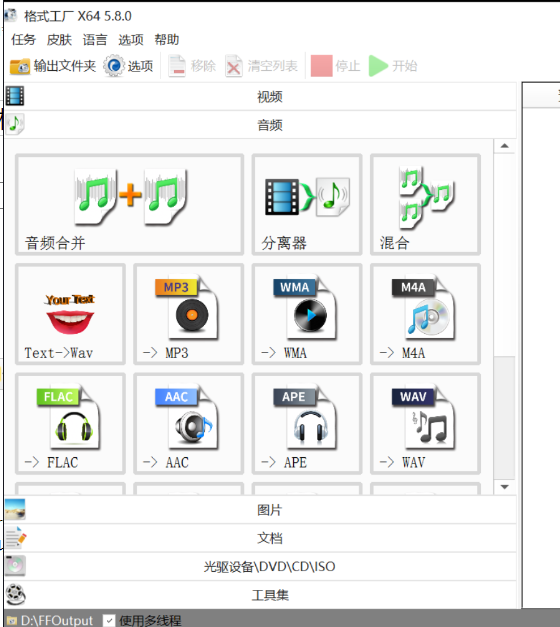Choose the -> WAV conversion icon
560x627 pixels.
[x=425, y=423]
